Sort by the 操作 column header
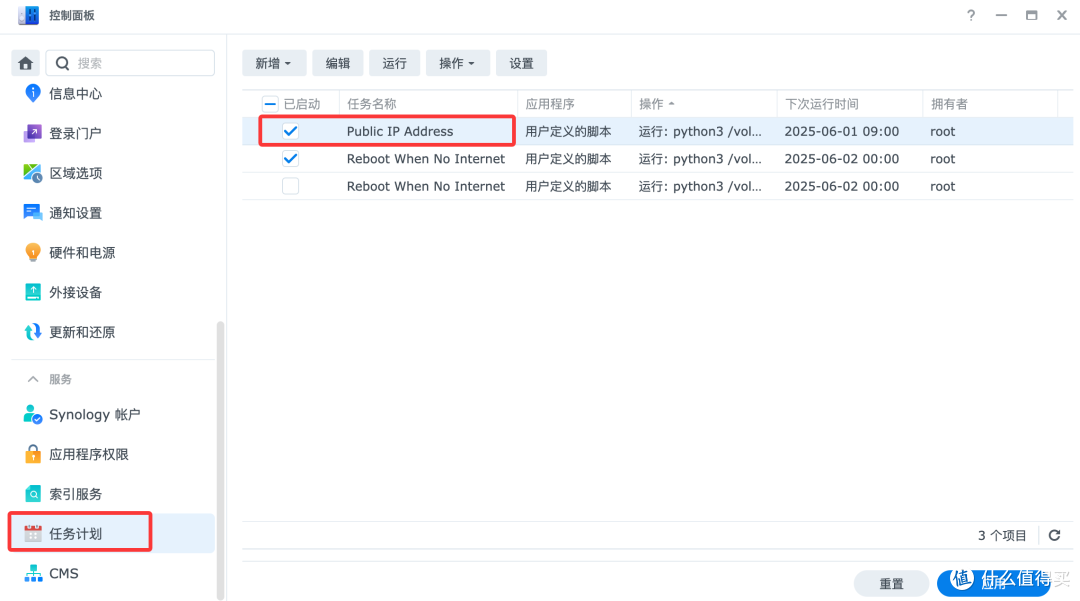The image size is (1080, 601). (x=704, y=104)
